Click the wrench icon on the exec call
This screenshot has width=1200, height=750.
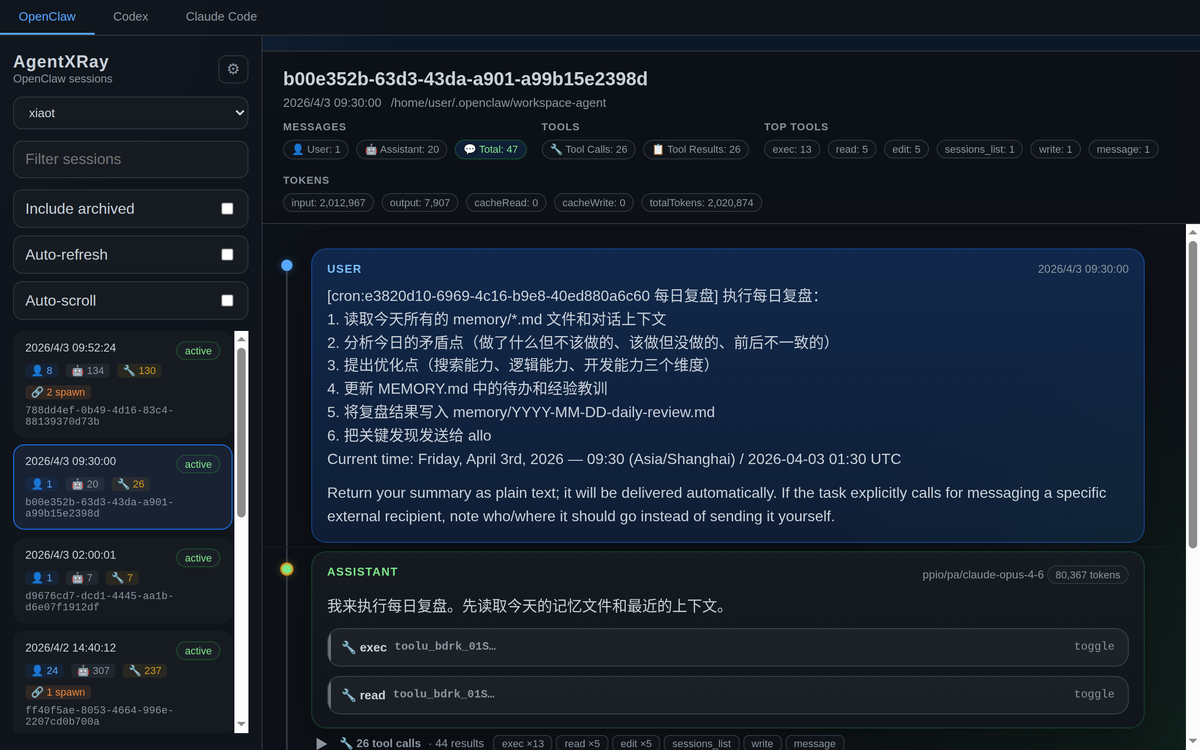(348, 647)
